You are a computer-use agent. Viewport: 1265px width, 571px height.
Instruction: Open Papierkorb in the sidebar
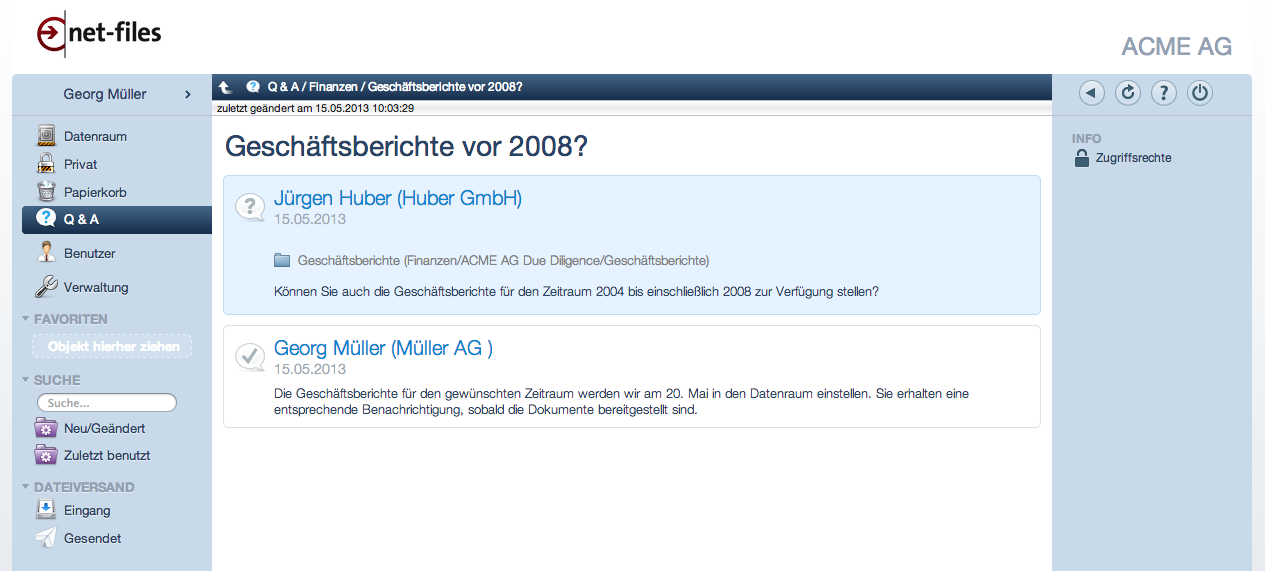coord(95,192)
